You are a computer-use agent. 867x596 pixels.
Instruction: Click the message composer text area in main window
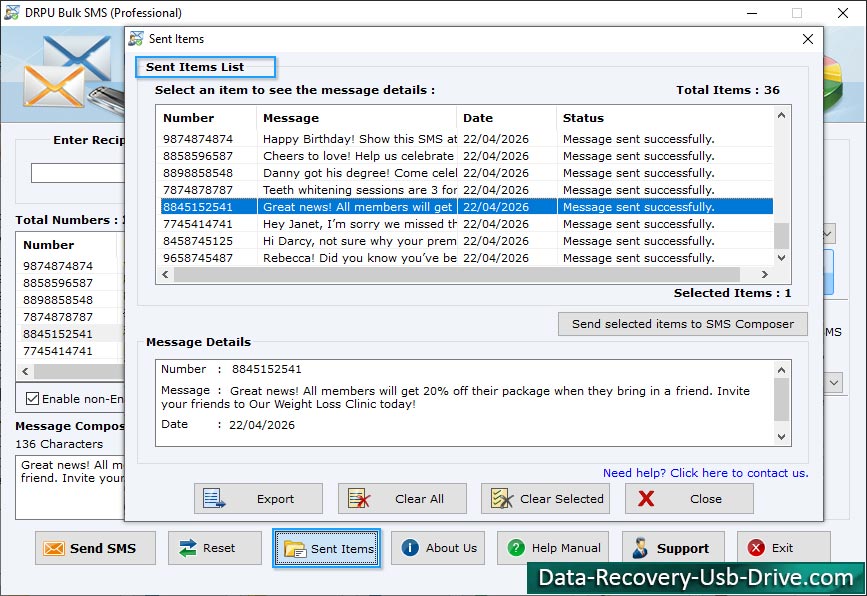coord(70,488)
